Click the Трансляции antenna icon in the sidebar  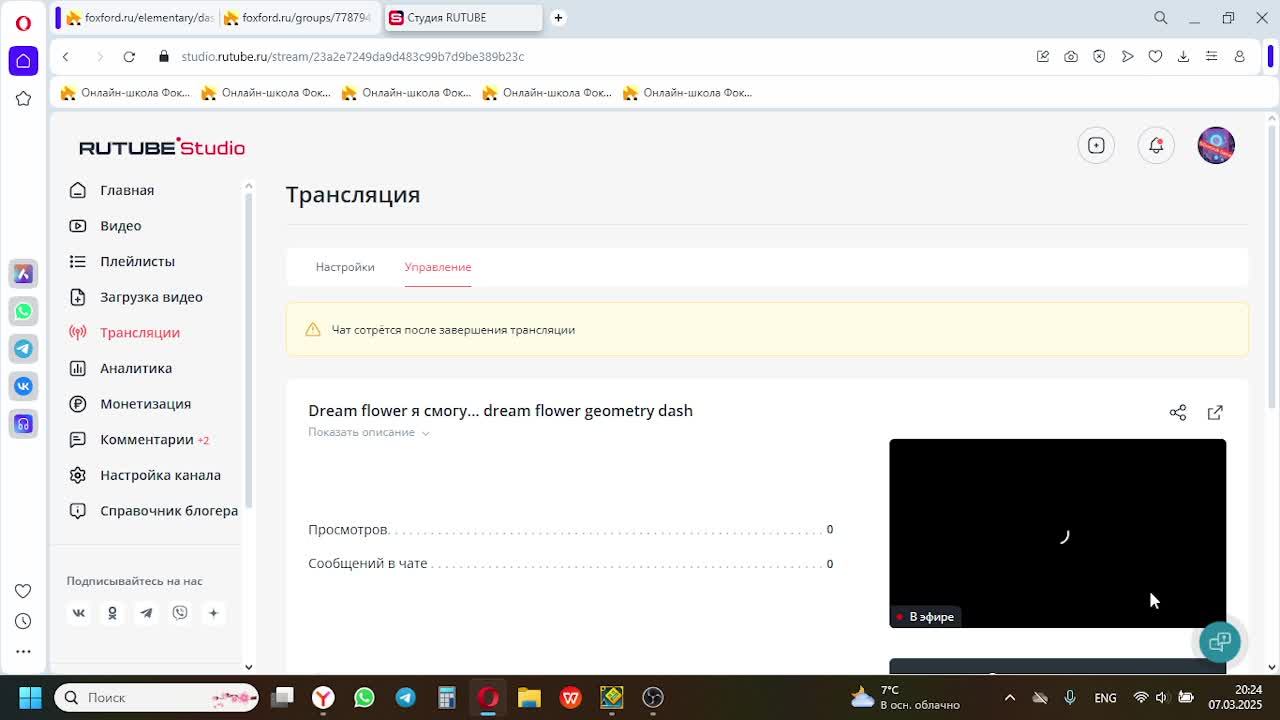pos(77,333)
